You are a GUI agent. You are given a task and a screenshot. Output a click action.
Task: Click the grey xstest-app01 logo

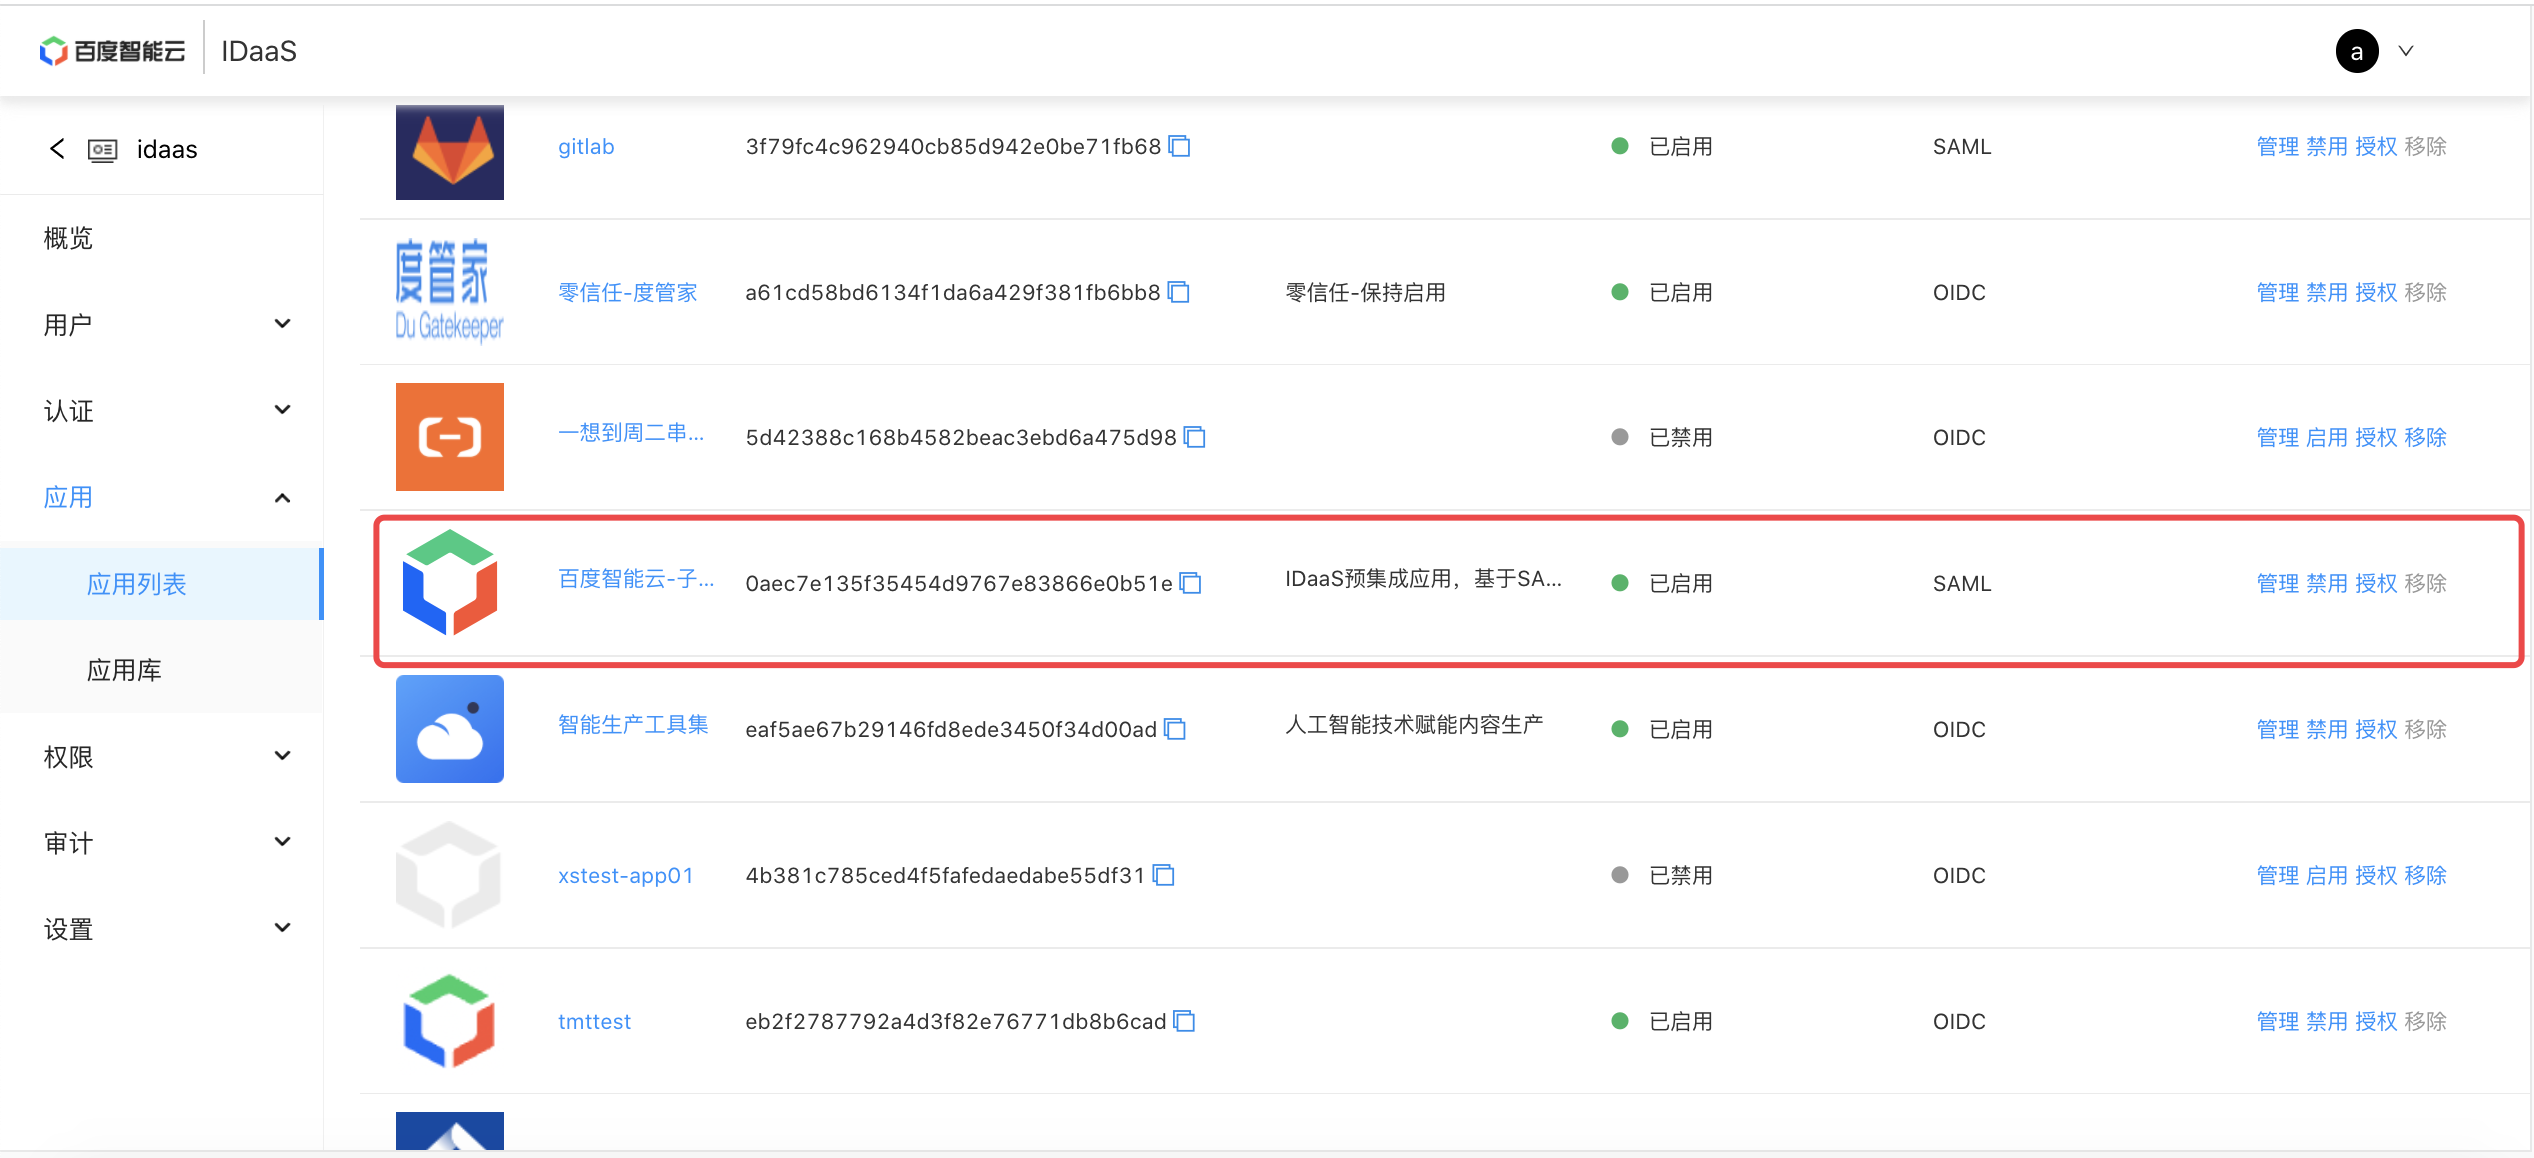pos(448,875)
